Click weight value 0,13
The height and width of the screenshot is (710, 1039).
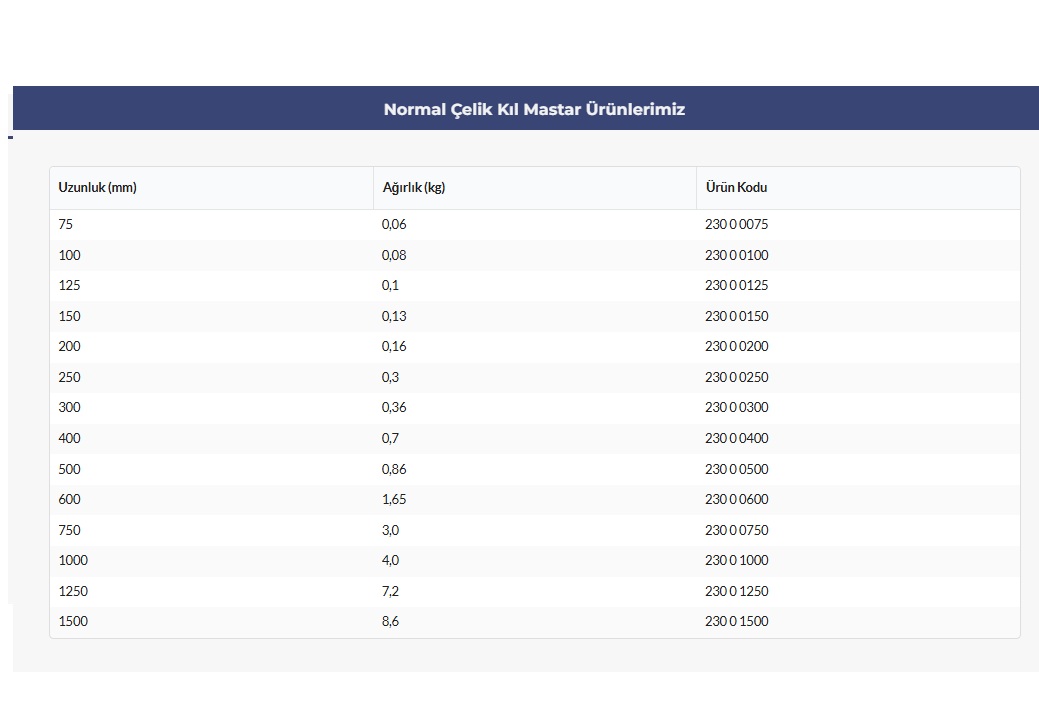[394, 316]
